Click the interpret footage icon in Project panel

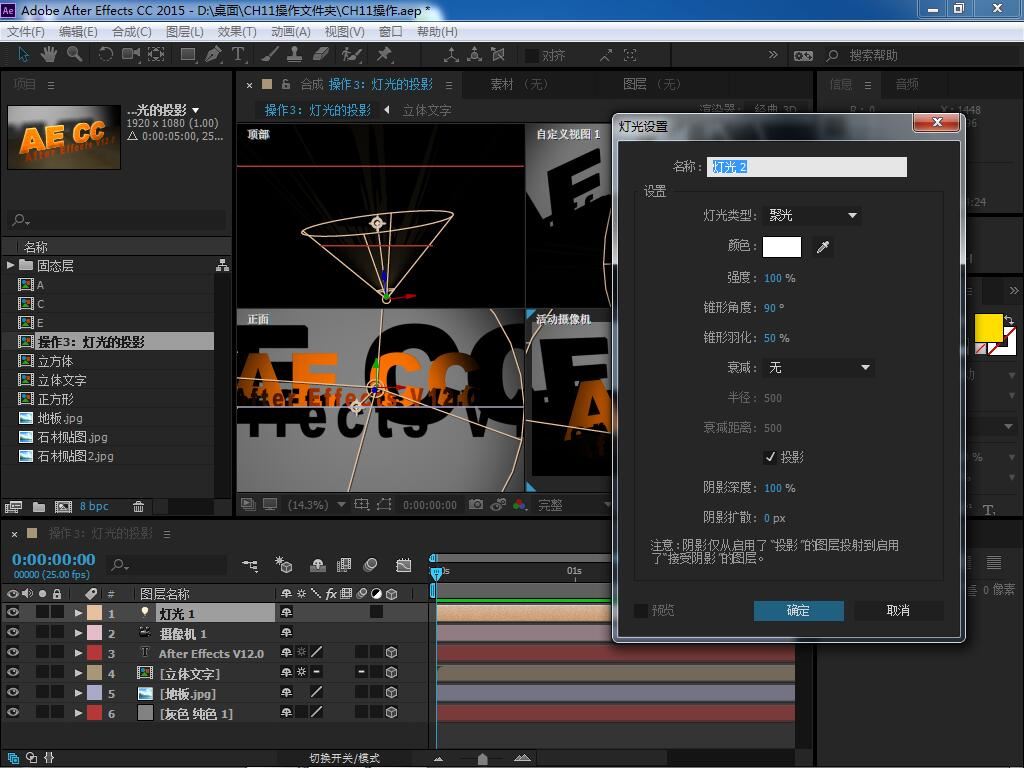(x=13, y=506)
